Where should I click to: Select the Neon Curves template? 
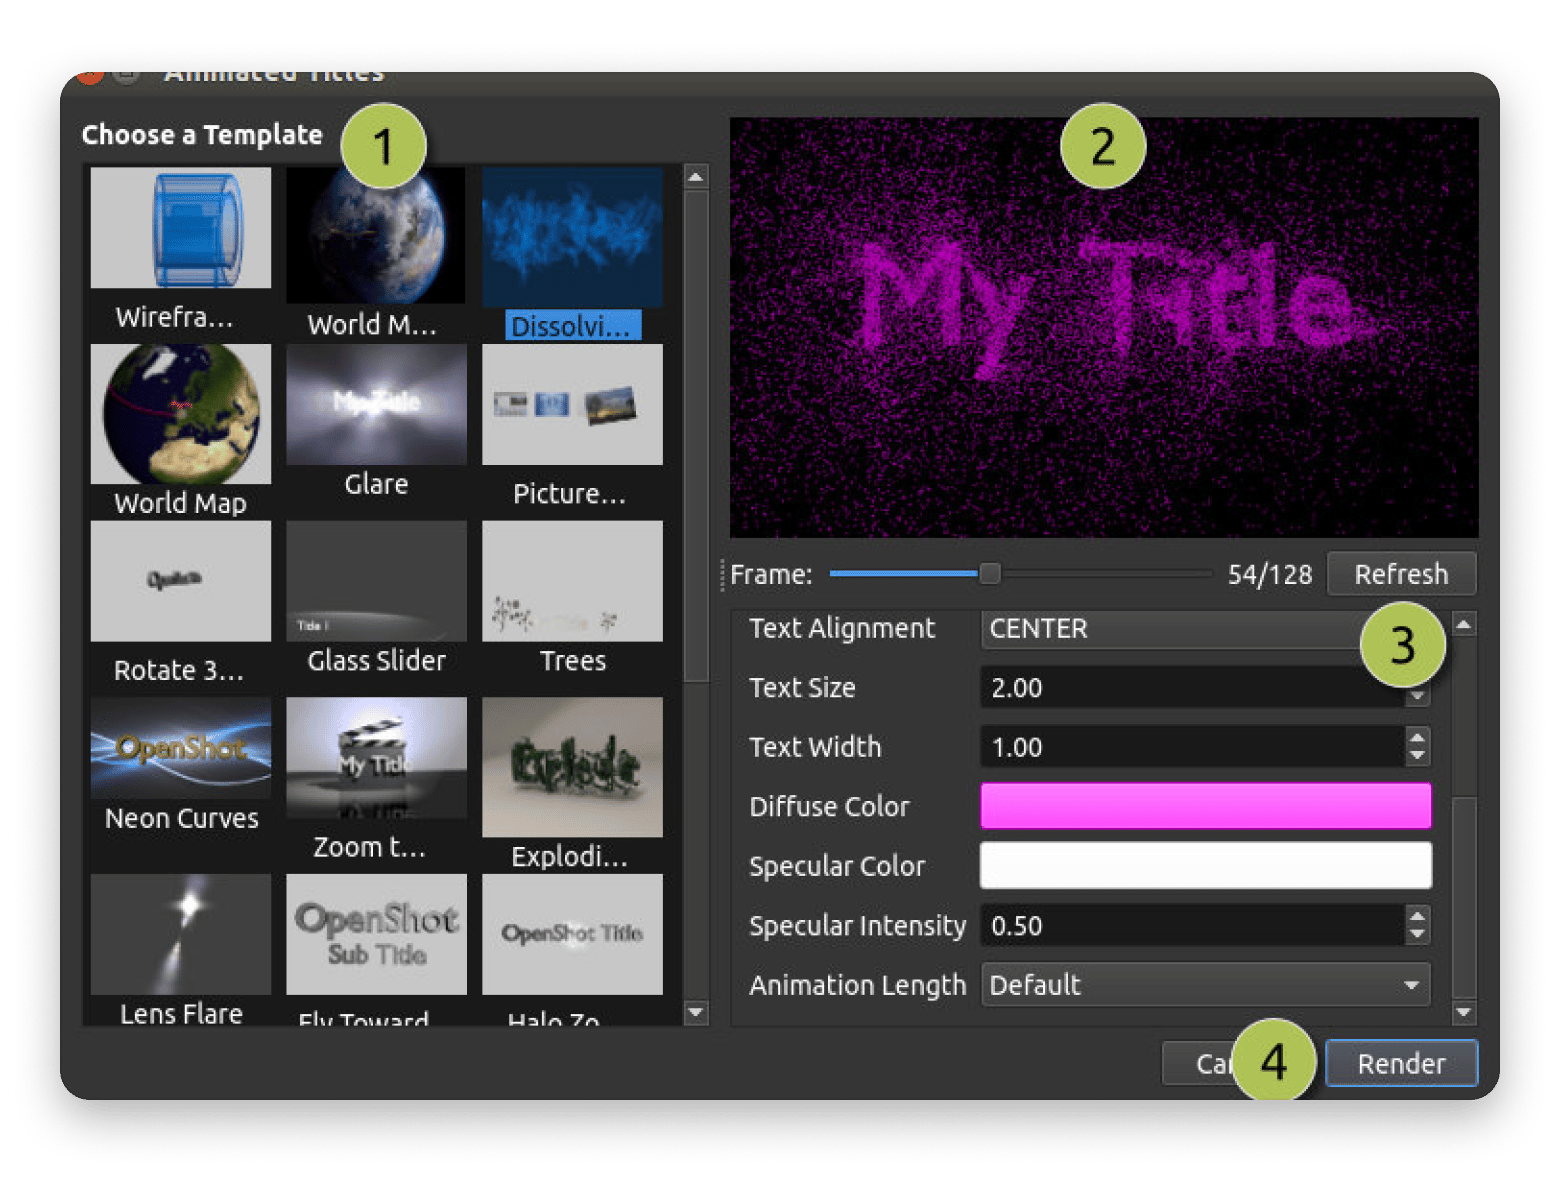pos(180,748)
